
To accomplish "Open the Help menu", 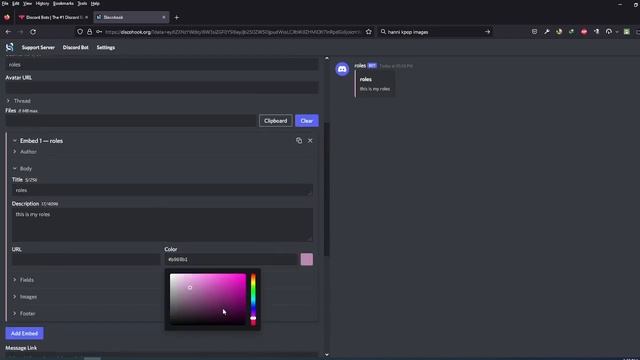I will click(x=95, y=3).
